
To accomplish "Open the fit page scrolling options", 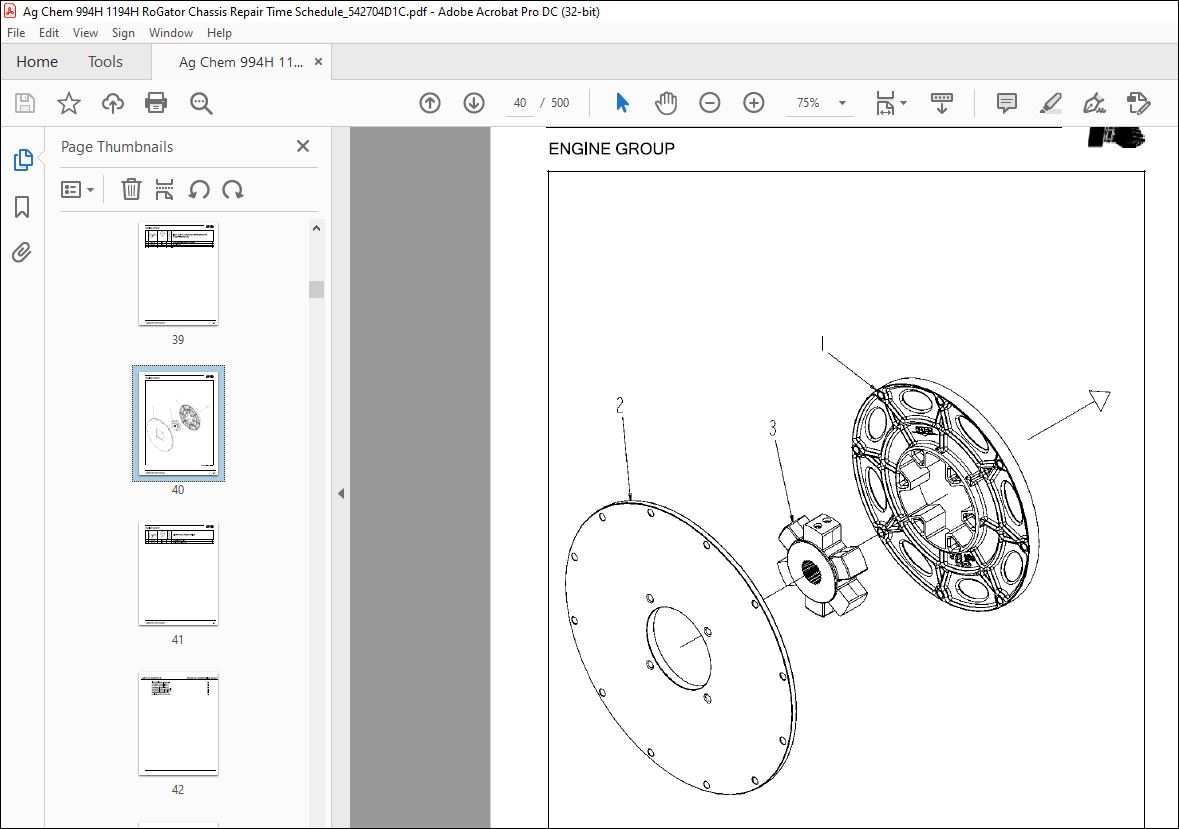I will (891, 103).
